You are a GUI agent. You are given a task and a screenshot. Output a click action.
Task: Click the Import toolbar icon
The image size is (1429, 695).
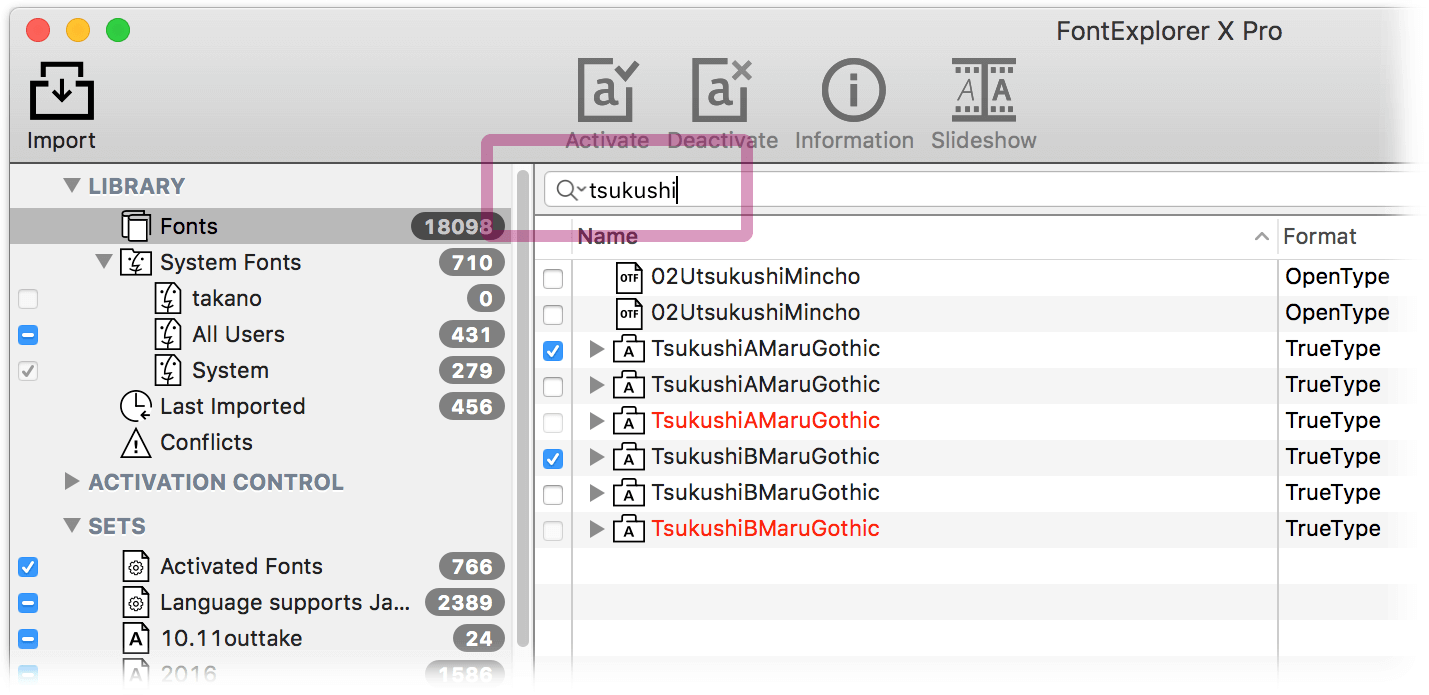click(x=61, y=92)
